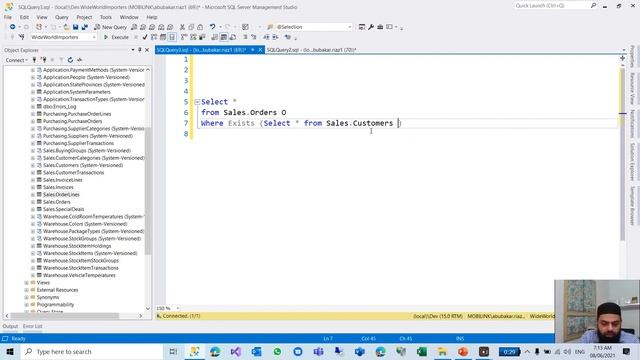Viewport: 640px width, 360px height.
Task: Click the taskbar search box
Action: click(x=91, y=351)
